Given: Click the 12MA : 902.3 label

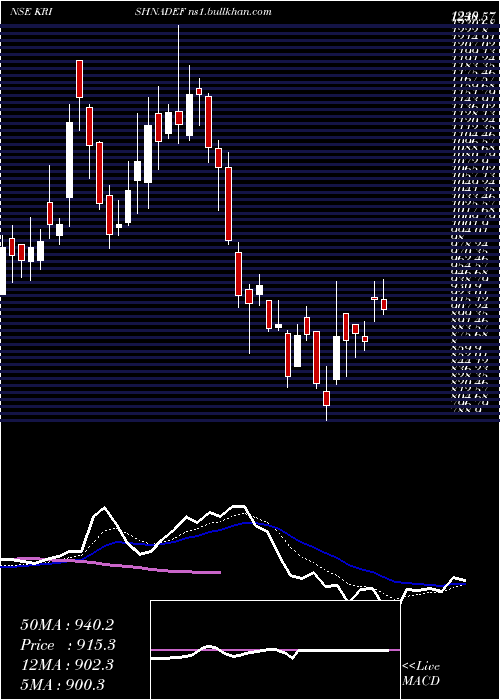Looking at the screenshot, I should (x=67, y=665).
